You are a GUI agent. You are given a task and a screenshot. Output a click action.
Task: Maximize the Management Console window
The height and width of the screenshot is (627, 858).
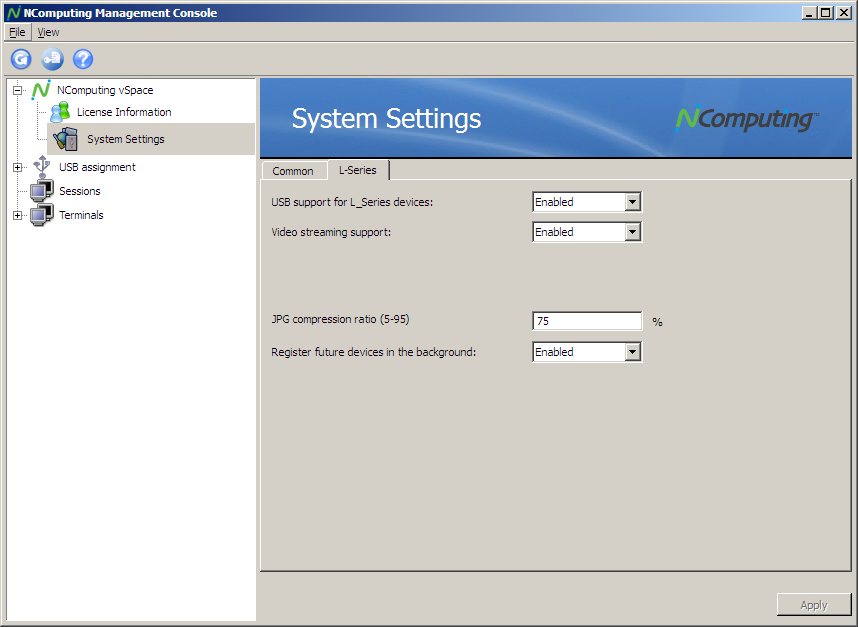[826, 13]
